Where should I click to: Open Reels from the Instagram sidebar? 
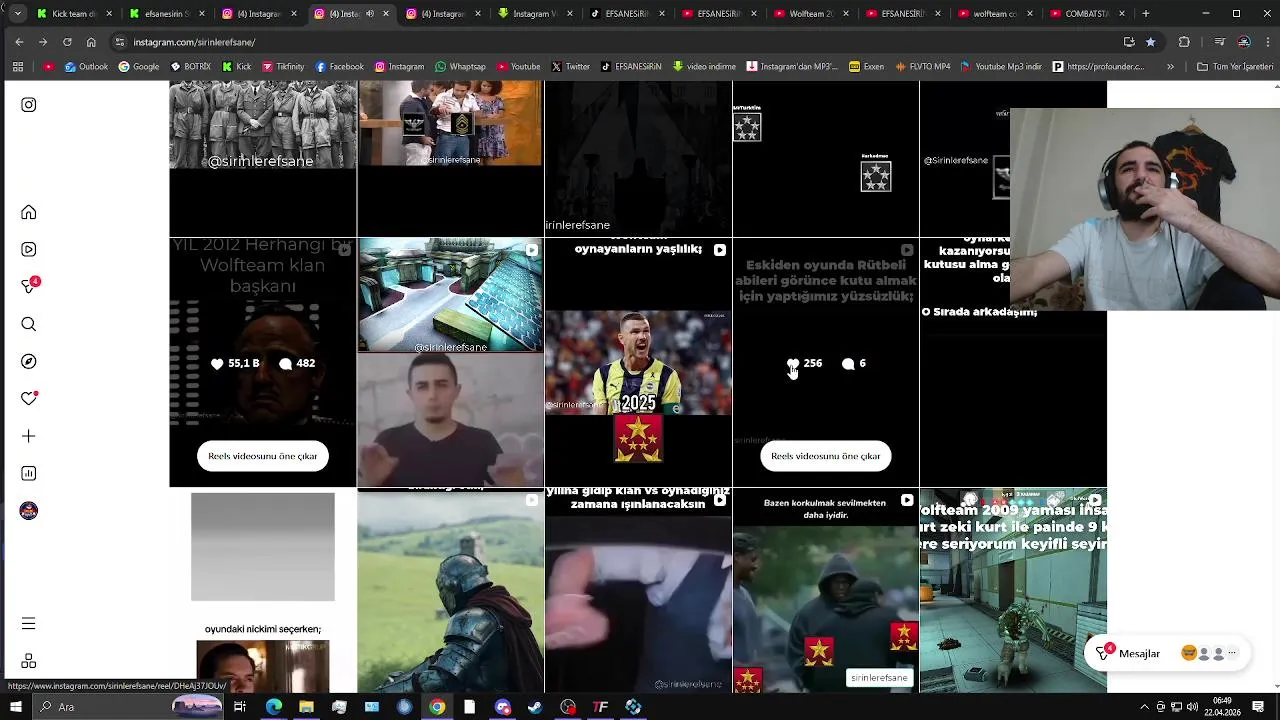[x=29, y=249]
